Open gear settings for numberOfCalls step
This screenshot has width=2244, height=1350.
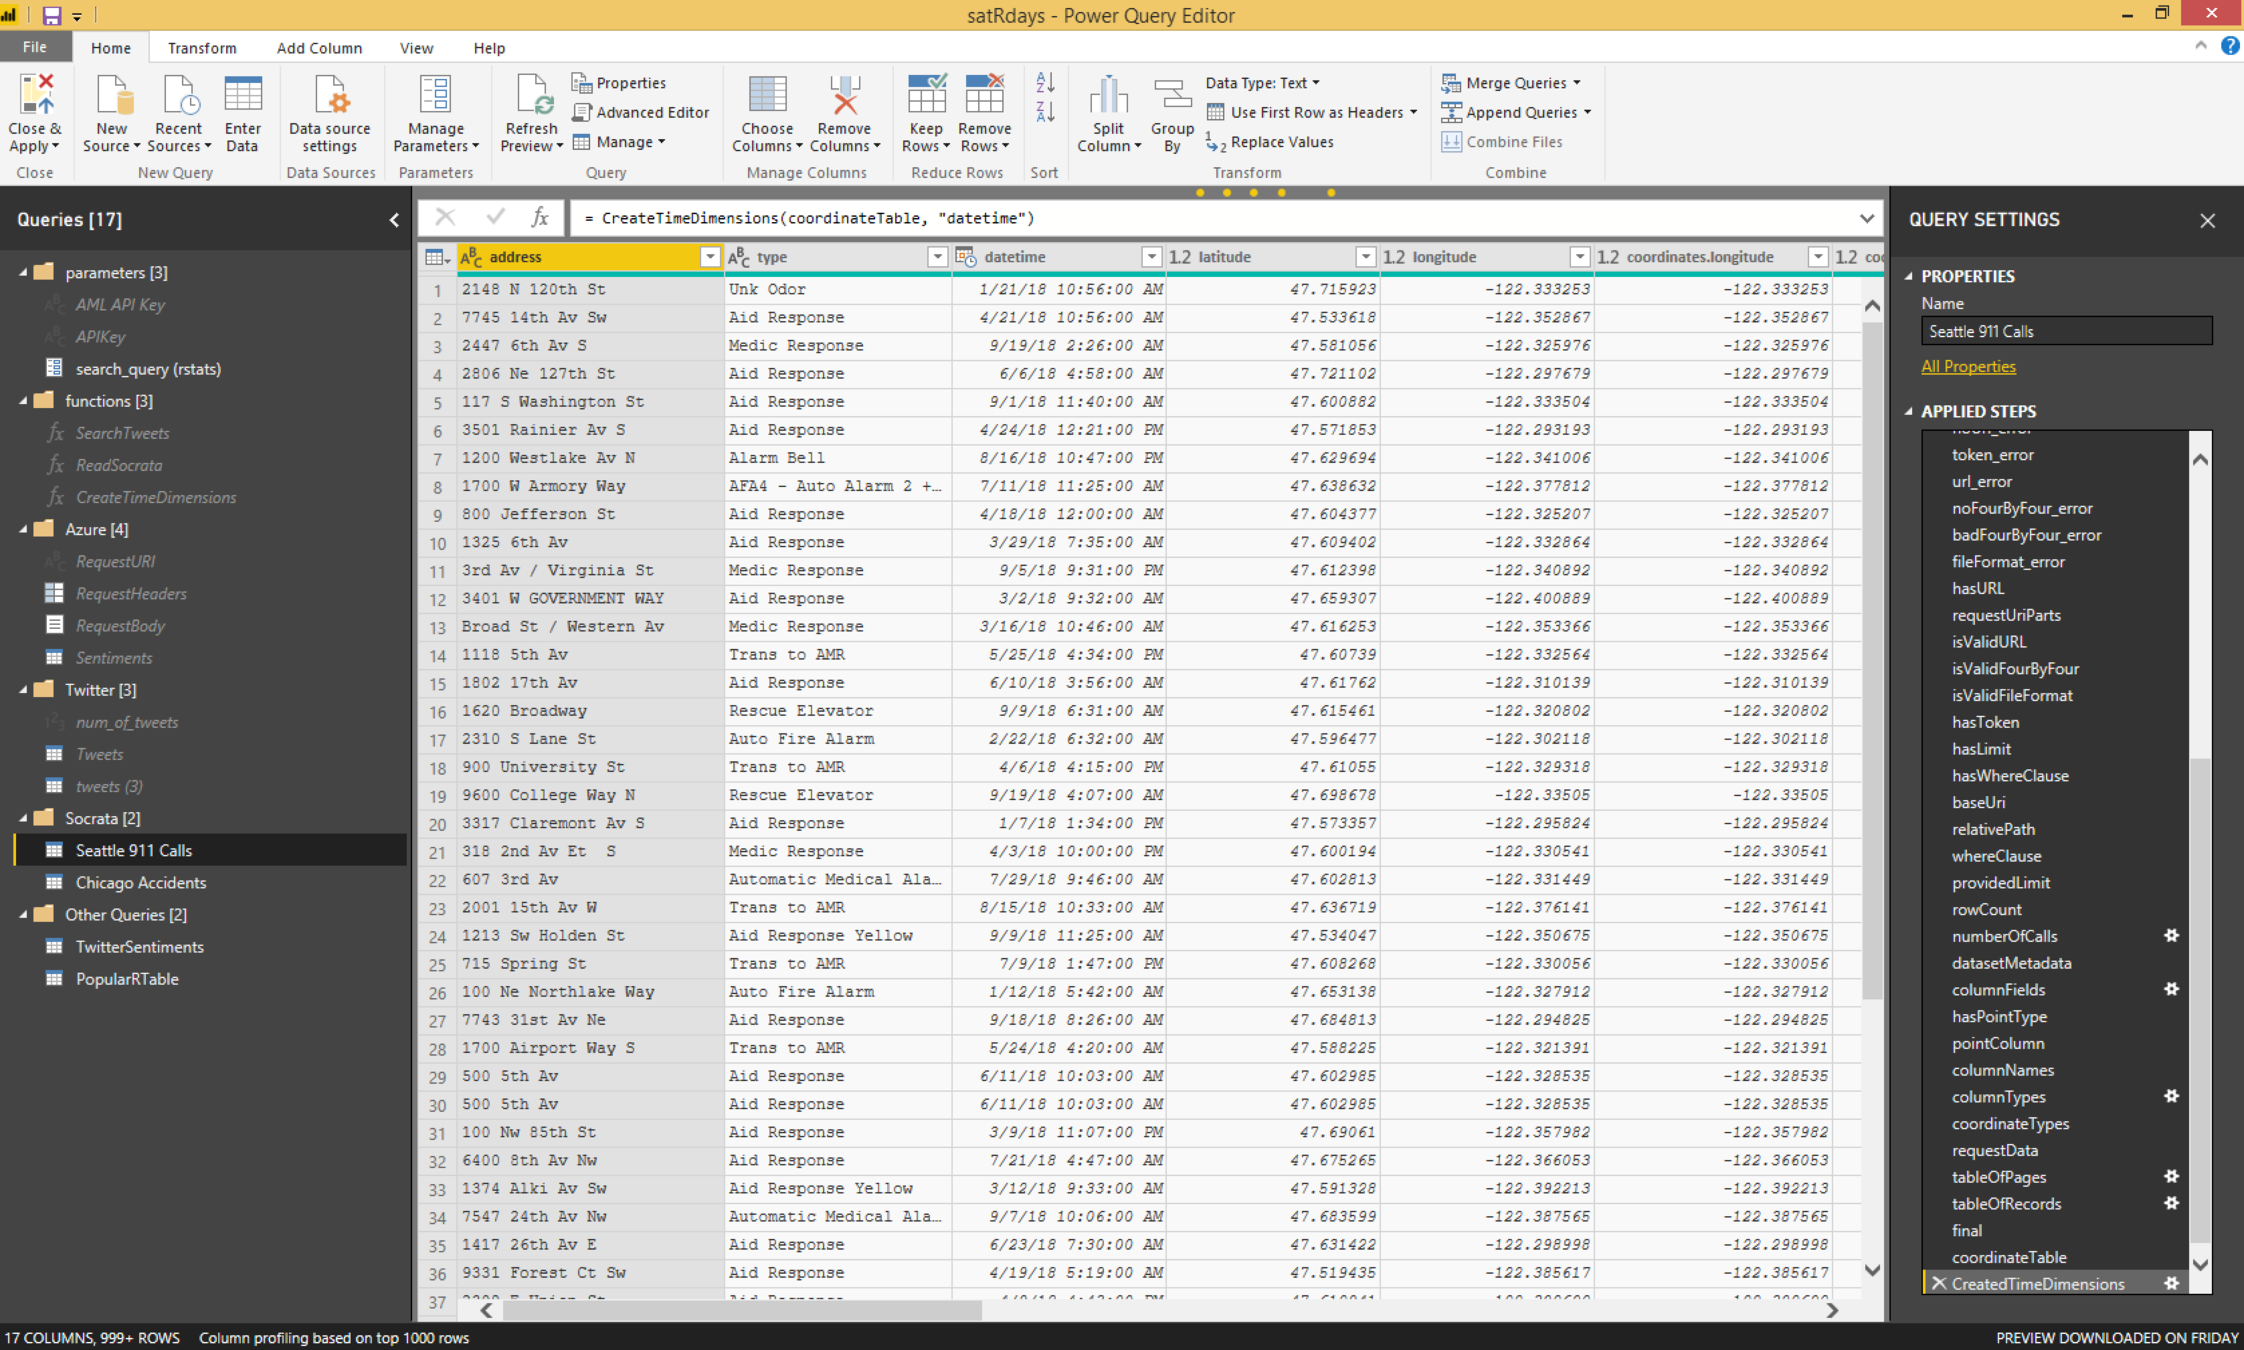coord(2171,936)
